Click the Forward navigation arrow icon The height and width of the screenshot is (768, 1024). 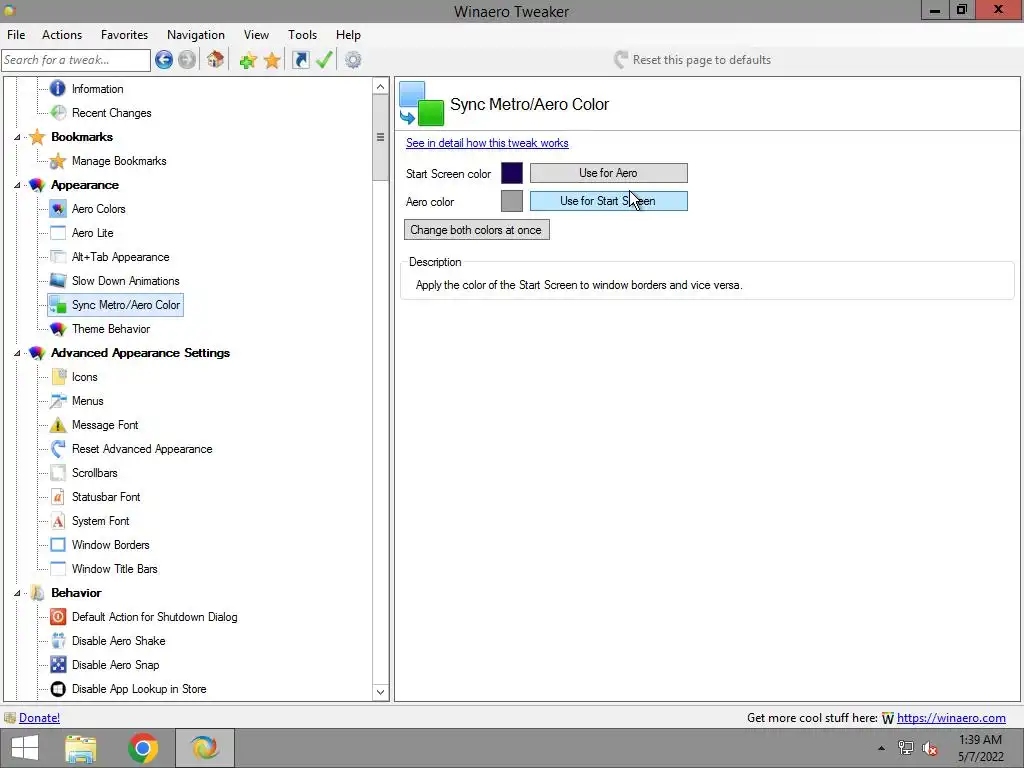[x=187, y=60]
